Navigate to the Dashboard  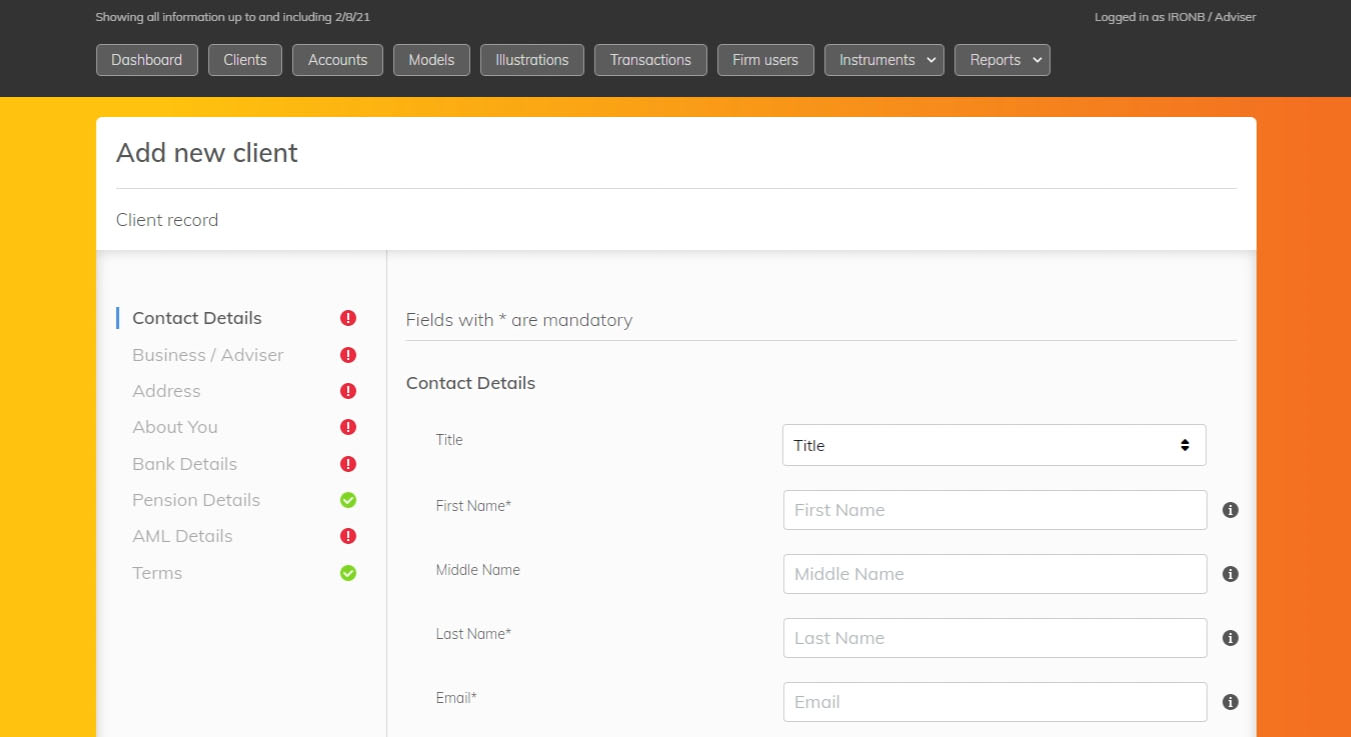146,59
